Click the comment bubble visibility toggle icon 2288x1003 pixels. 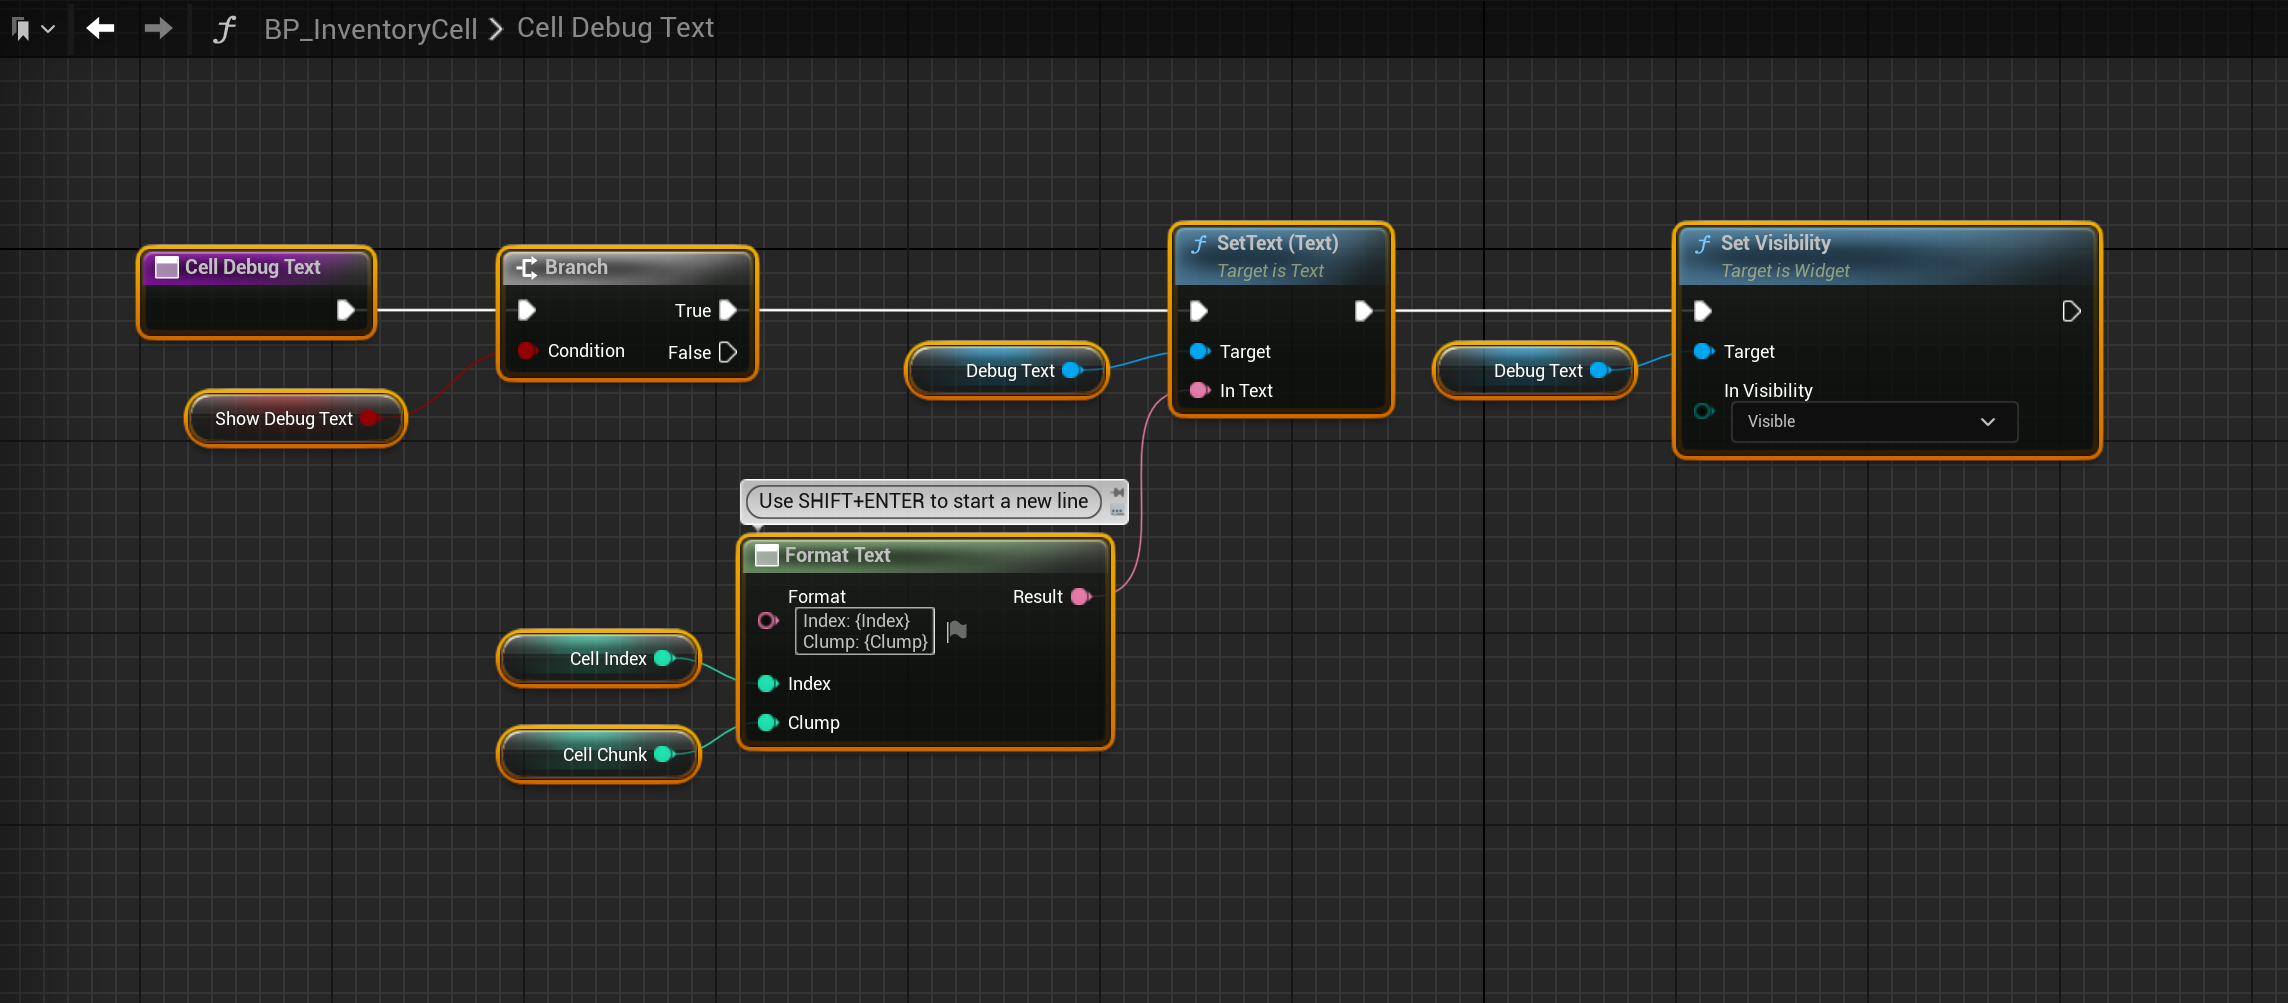point(1118,511)
